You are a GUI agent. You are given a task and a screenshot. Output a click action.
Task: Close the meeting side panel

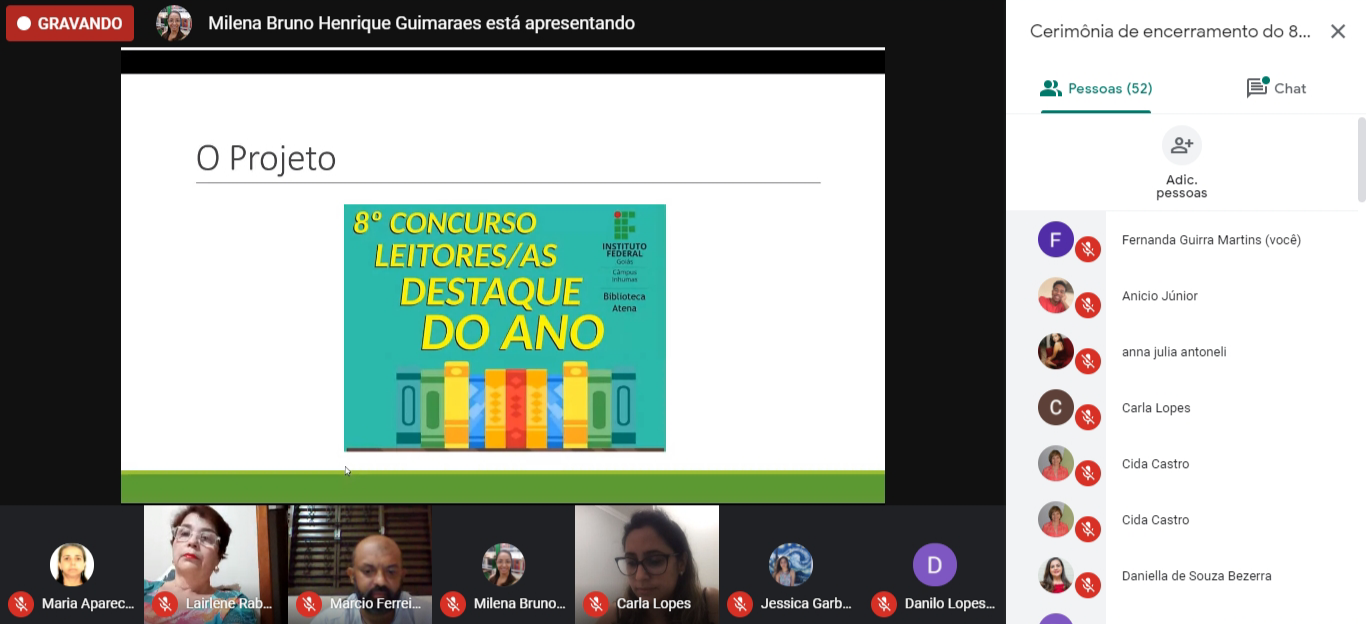(1337, 32)
